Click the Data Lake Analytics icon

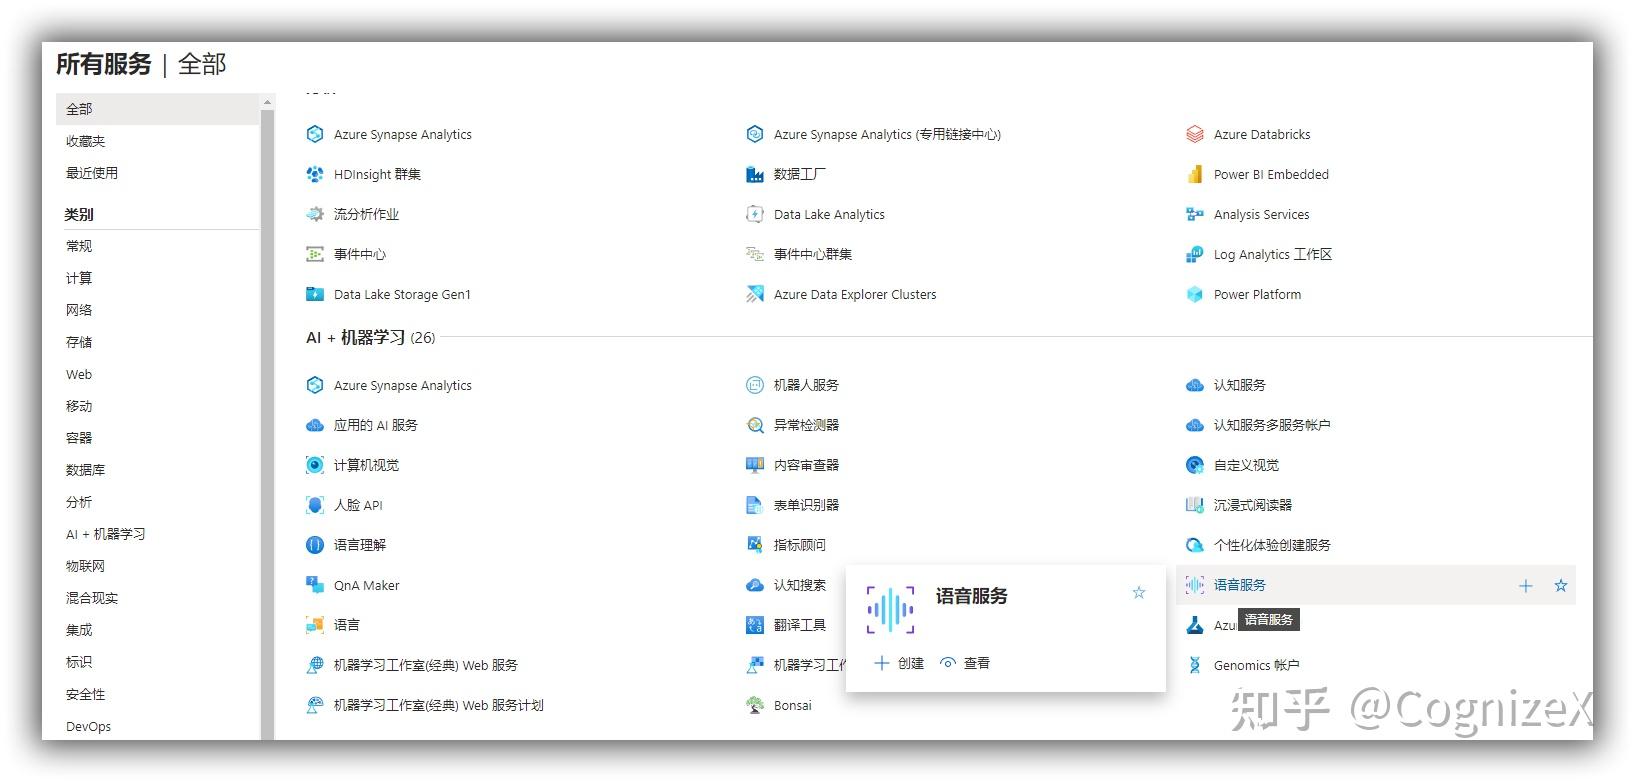(755, 214)
